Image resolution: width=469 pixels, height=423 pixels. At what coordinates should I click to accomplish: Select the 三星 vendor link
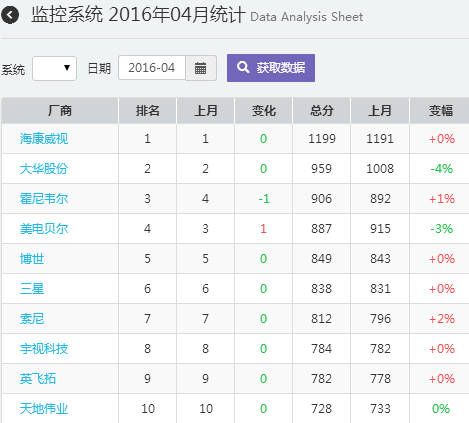click(32, 289)
